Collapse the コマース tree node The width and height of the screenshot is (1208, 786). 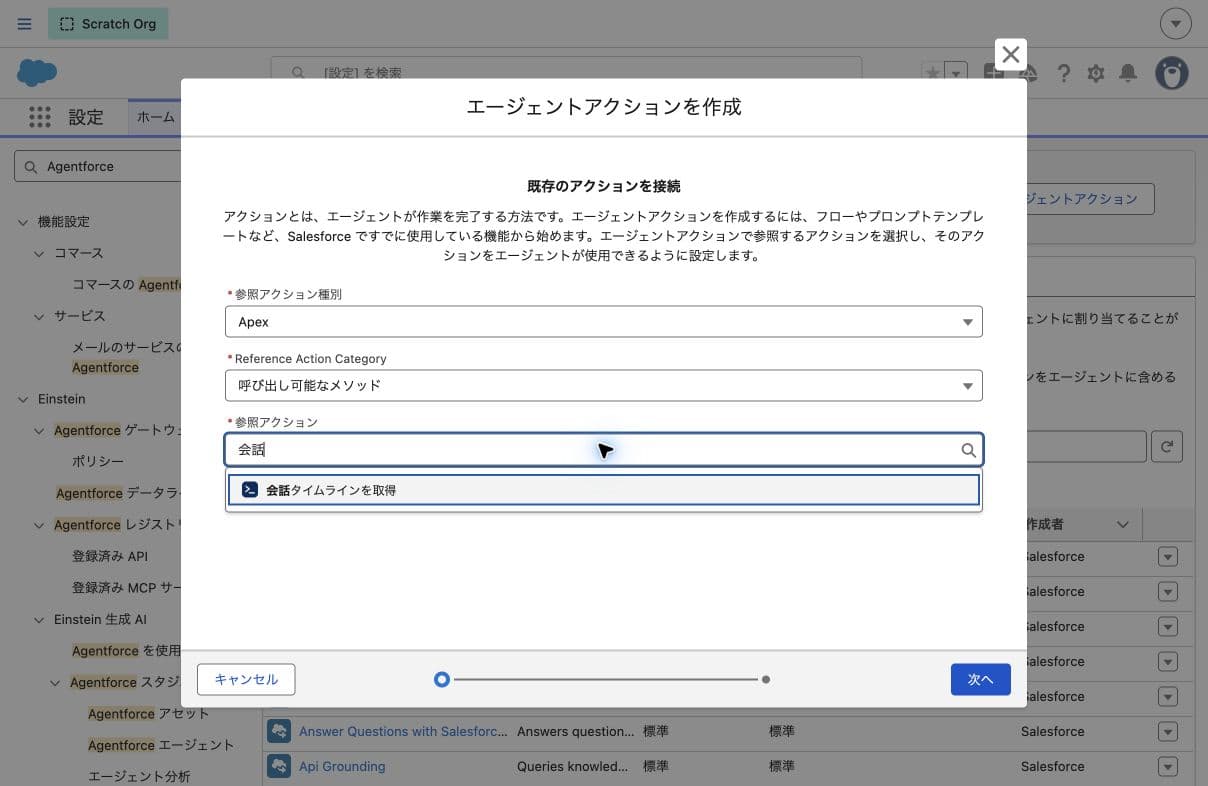[39, 254]
